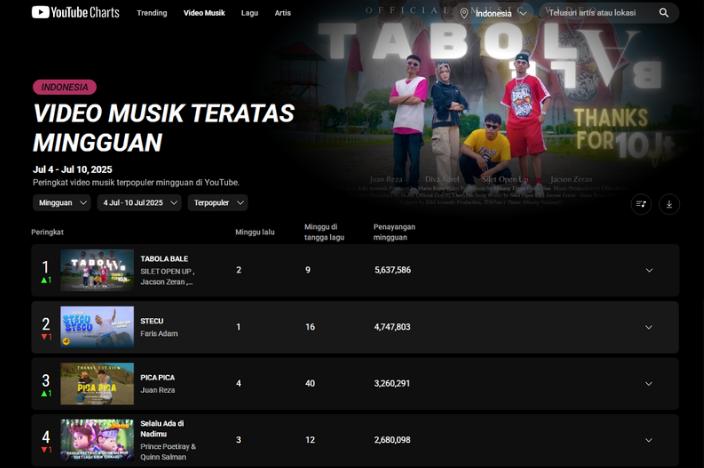Viewport: 704px width, 468px height.
Task: Open the Trending tab
Action: tap(152, 13)
